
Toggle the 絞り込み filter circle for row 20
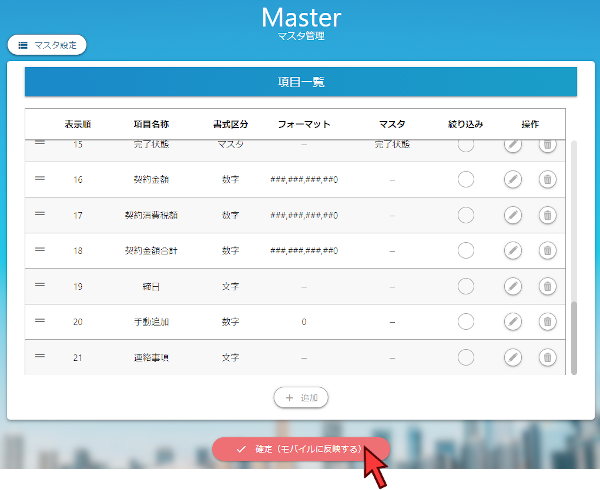465,322
